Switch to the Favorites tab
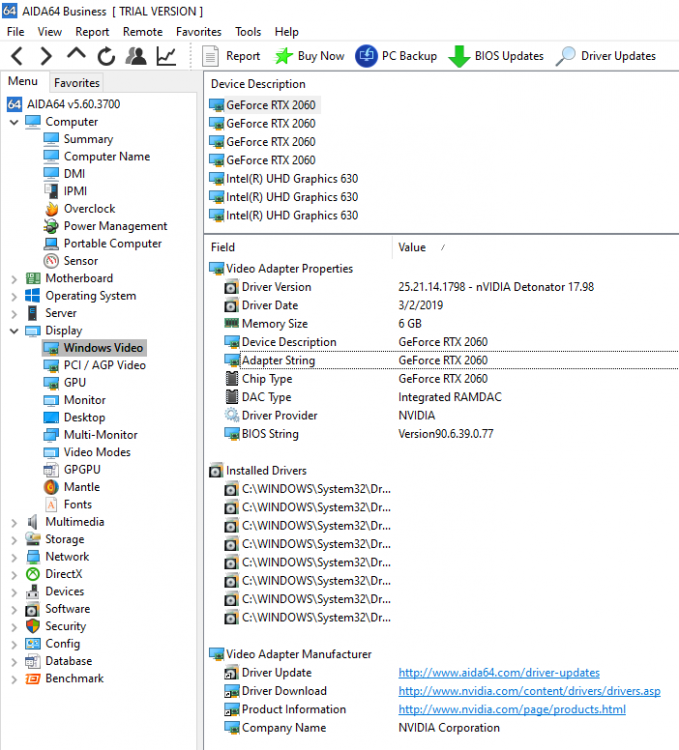Viewport: 679px width, 750px height. coord(77,83)
